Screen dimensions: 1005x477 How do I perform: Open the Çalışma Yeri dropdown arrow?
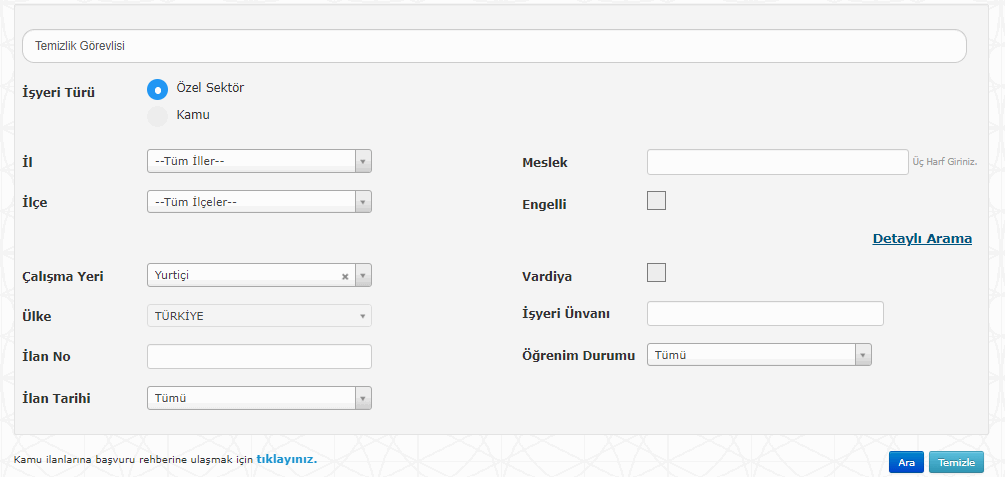coord(363,275)
